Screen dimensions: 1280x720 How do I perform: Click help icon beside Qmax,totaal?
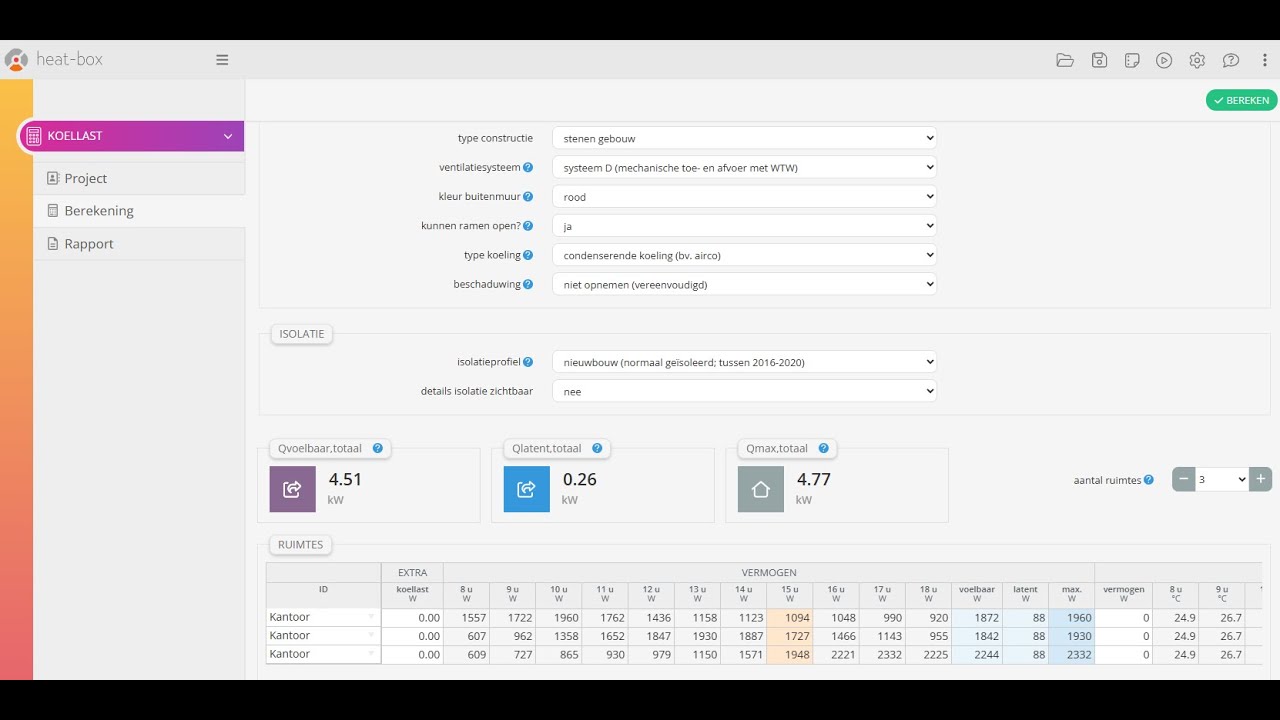(824, 448)
